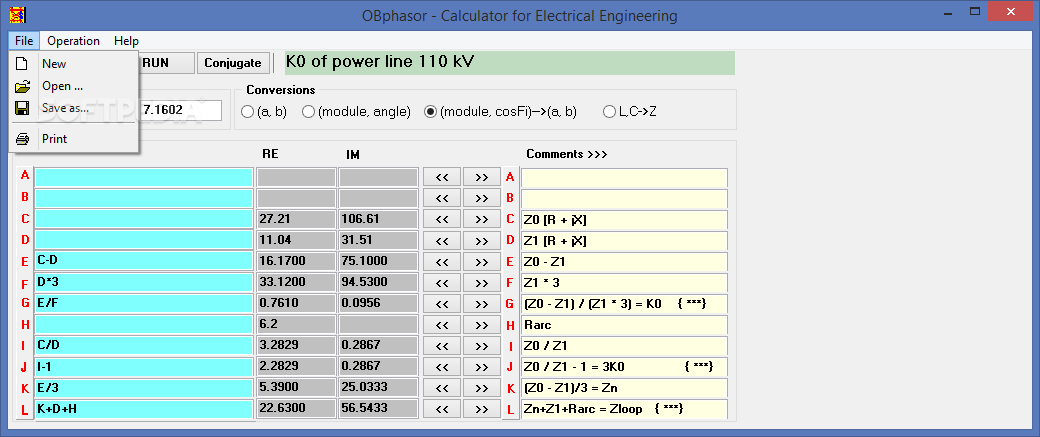Screen dimensions: 1040x437
Task: Click the >> button in row J
Action: coord(482,367)
